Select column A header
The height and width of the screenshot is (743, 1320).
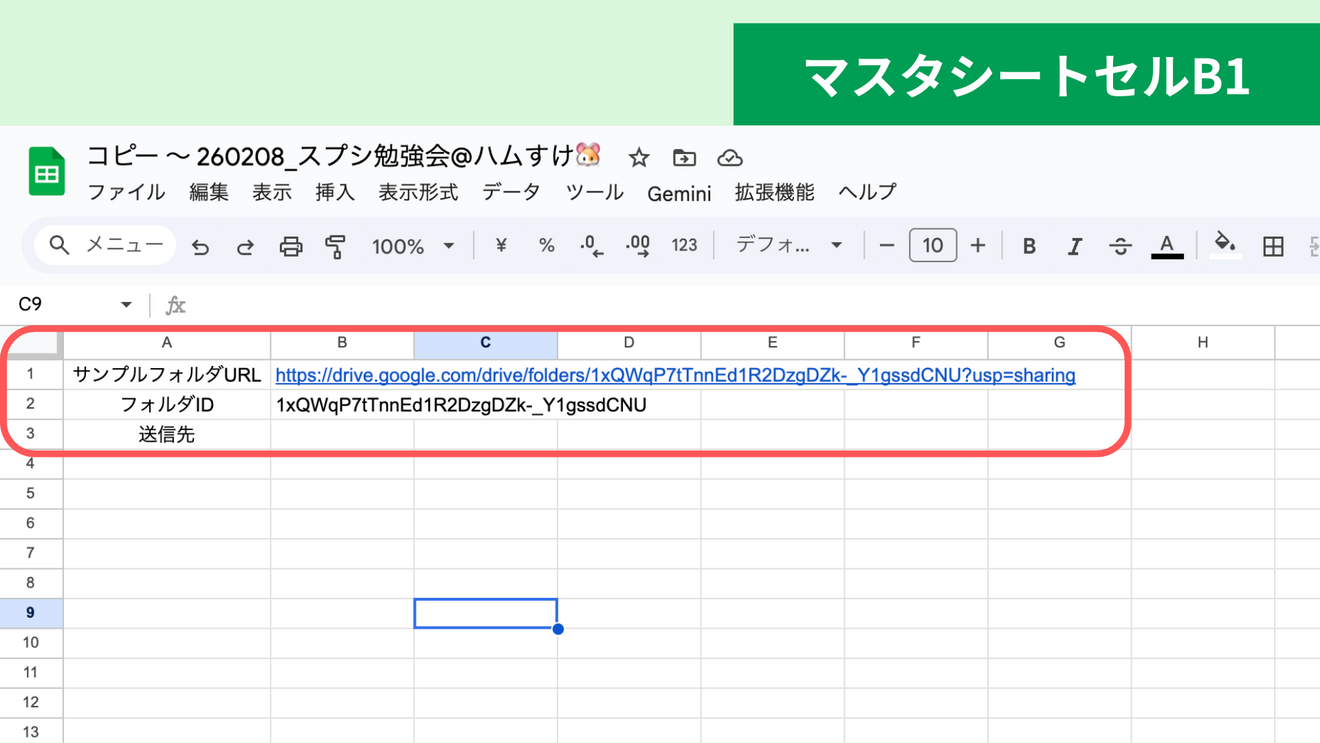tap(167, 343)
